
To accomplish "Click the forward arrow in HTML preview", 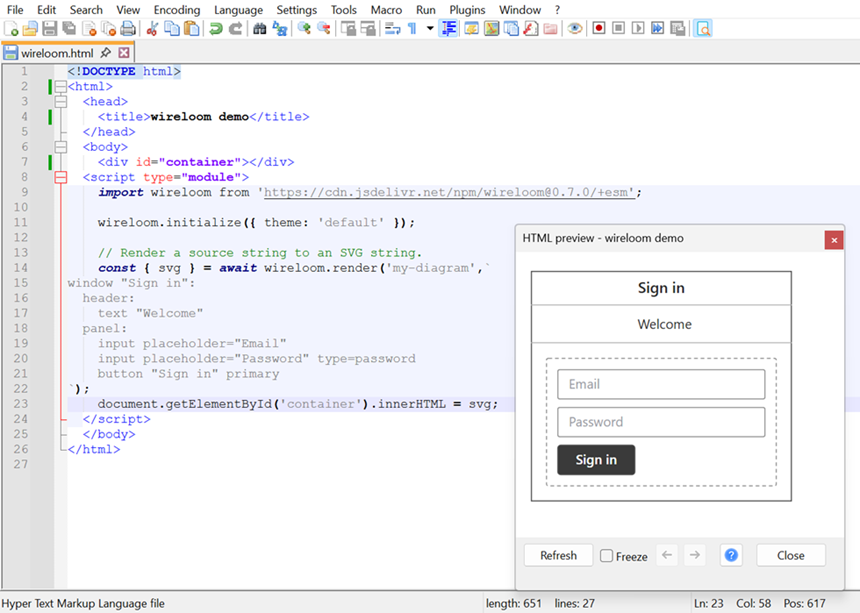I will [695, 555].
